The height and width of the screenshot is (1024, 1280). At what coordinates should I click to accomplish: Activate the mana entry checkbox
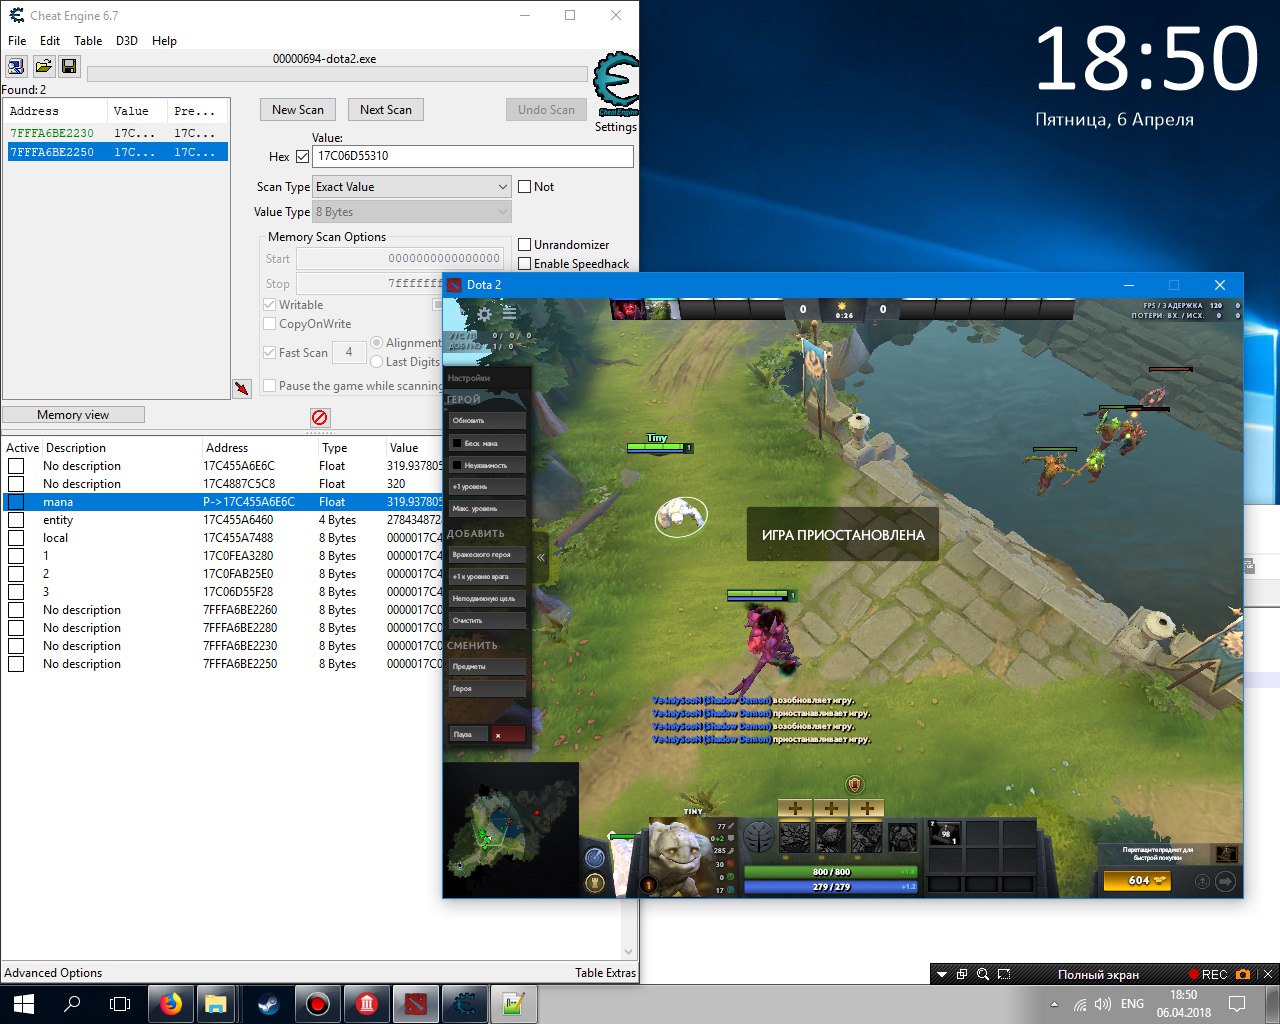pyautogui.click(x=16, y=502)
